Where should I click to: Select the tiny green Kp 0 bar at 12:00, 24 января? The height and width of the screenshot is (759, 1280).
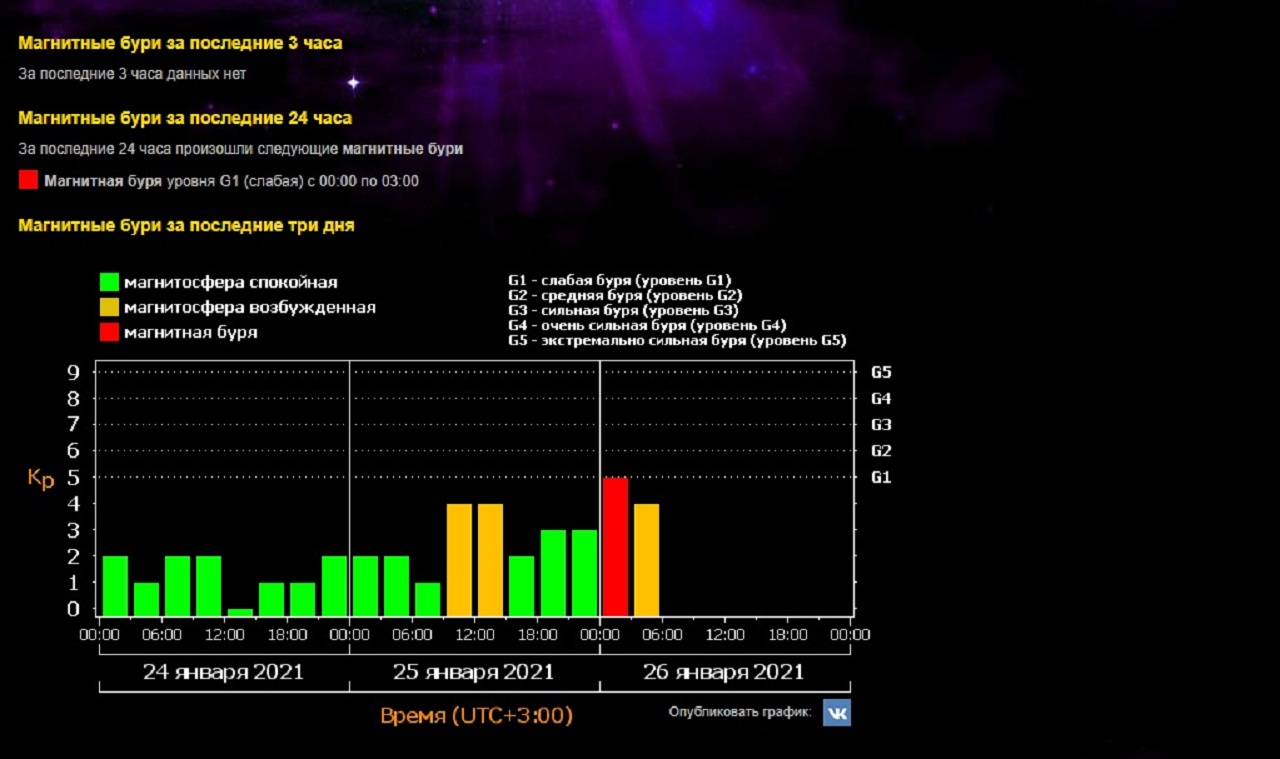click(240, 612)
